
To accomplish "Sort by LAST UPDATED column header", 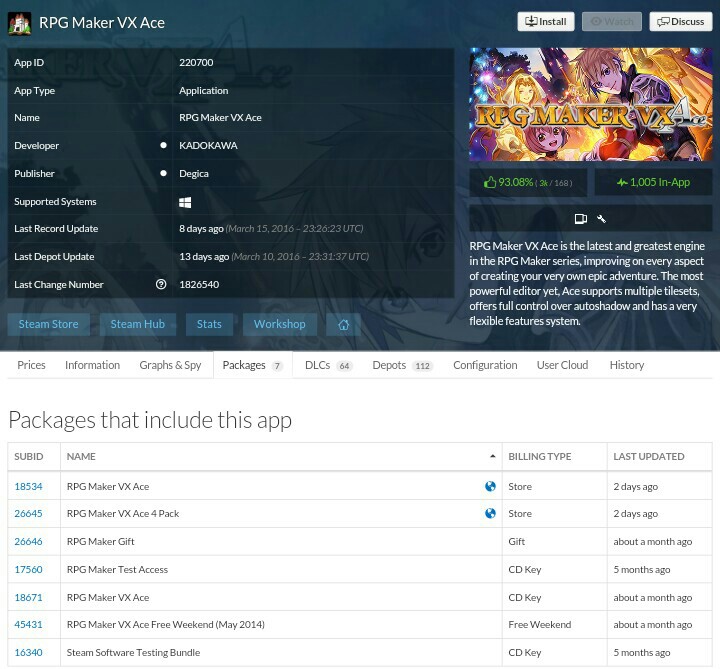I will [x=659, y=456].
